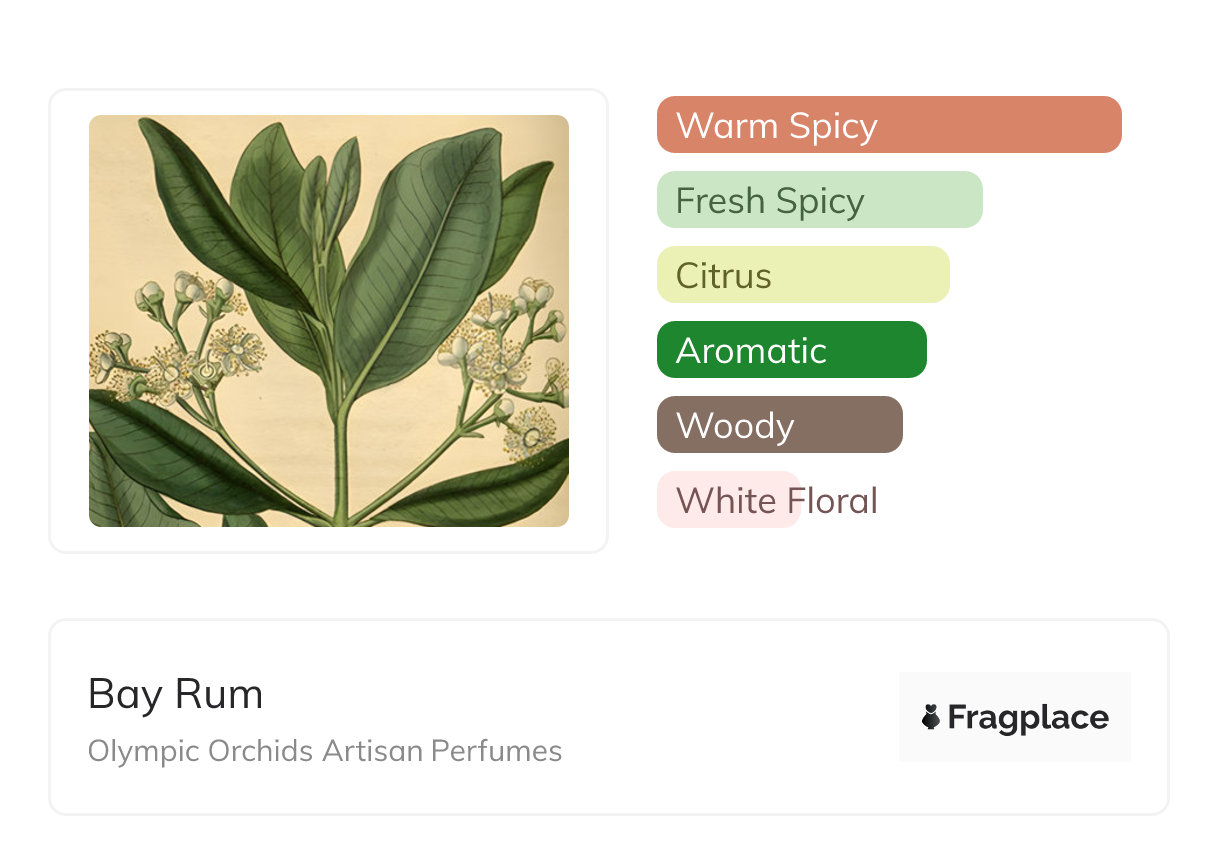Screen dimensions: 1218x864
Task: Select the pink White Floral bar
Action: (x=727, y=500)
